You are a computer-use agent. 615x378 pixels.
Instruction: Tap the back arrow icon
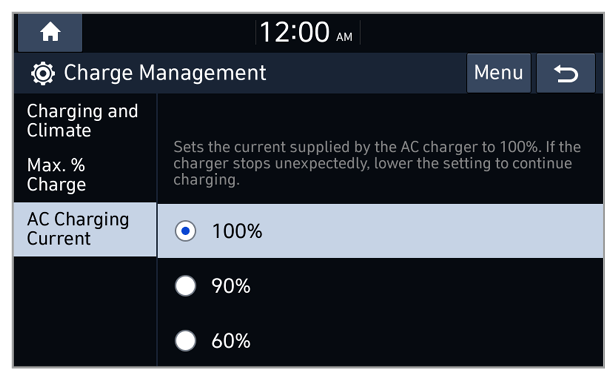pyautogui.click(x=566, y=73)
